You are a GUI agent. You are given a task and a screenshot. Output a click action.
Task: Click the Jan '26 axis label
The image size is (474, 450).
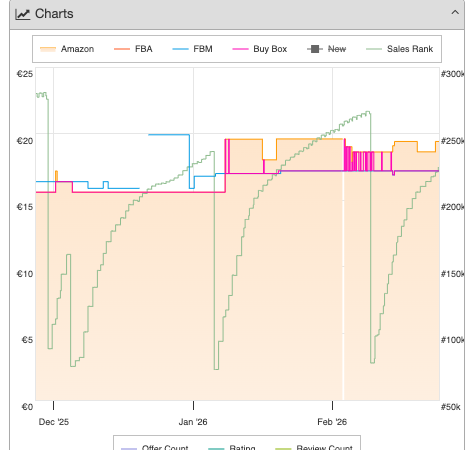point(193,422)
